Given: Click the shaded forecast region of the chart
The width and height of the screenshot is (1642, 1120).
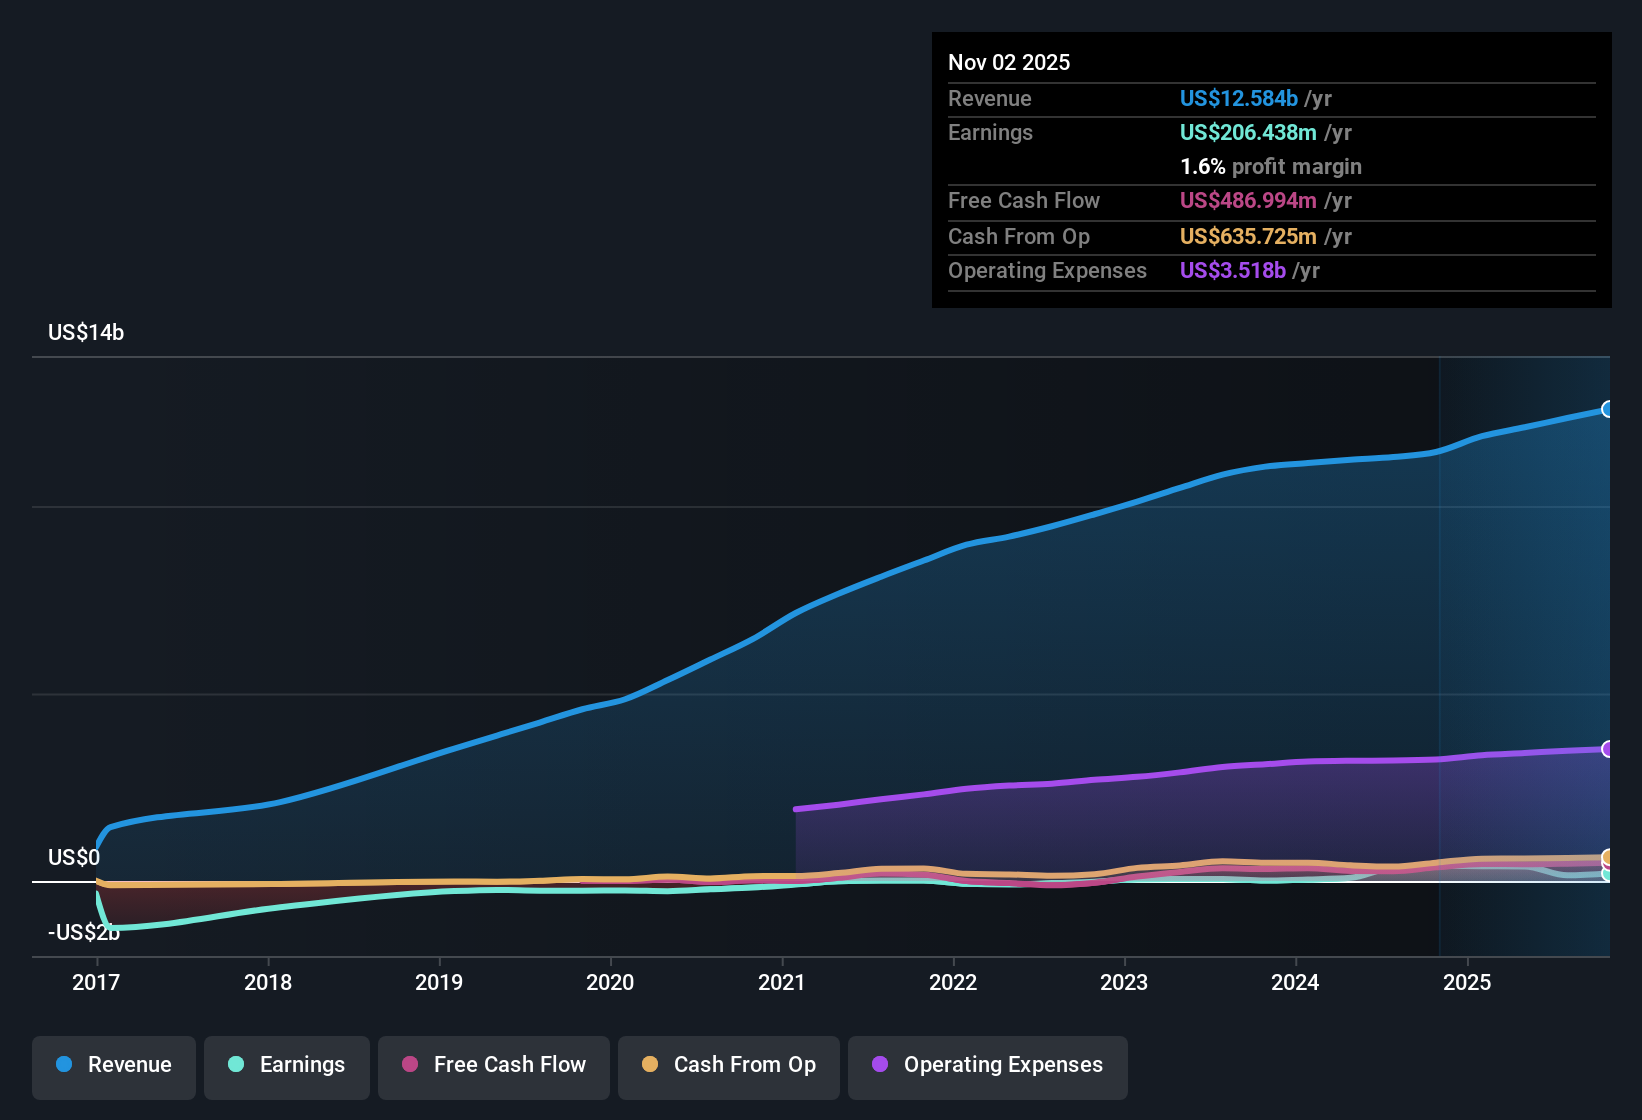Looking at the screenshot, I should (x=1520, y=600).
